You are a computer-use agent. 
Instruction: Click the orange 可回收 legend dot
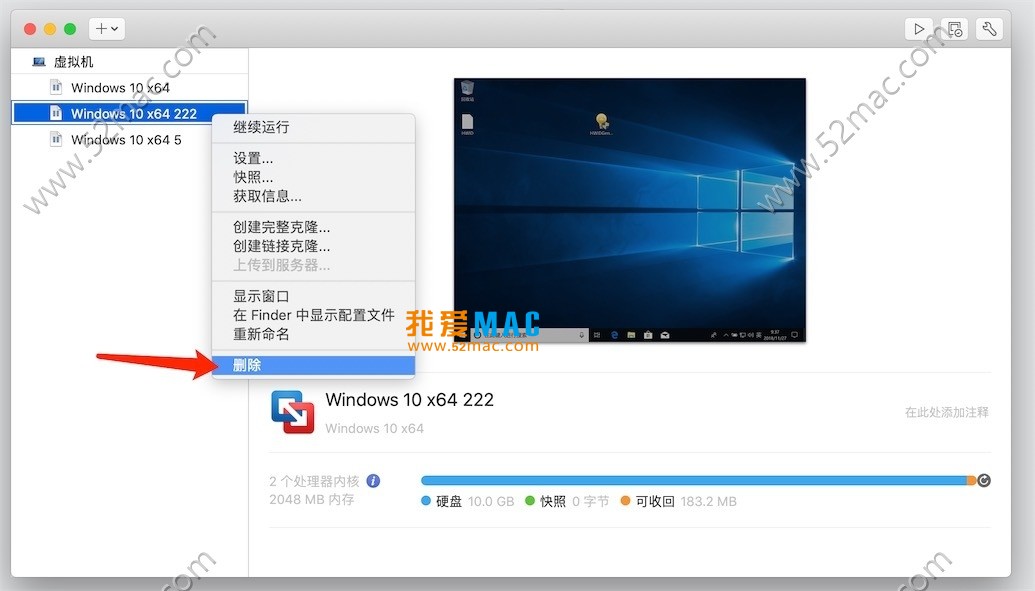(625, 501)
